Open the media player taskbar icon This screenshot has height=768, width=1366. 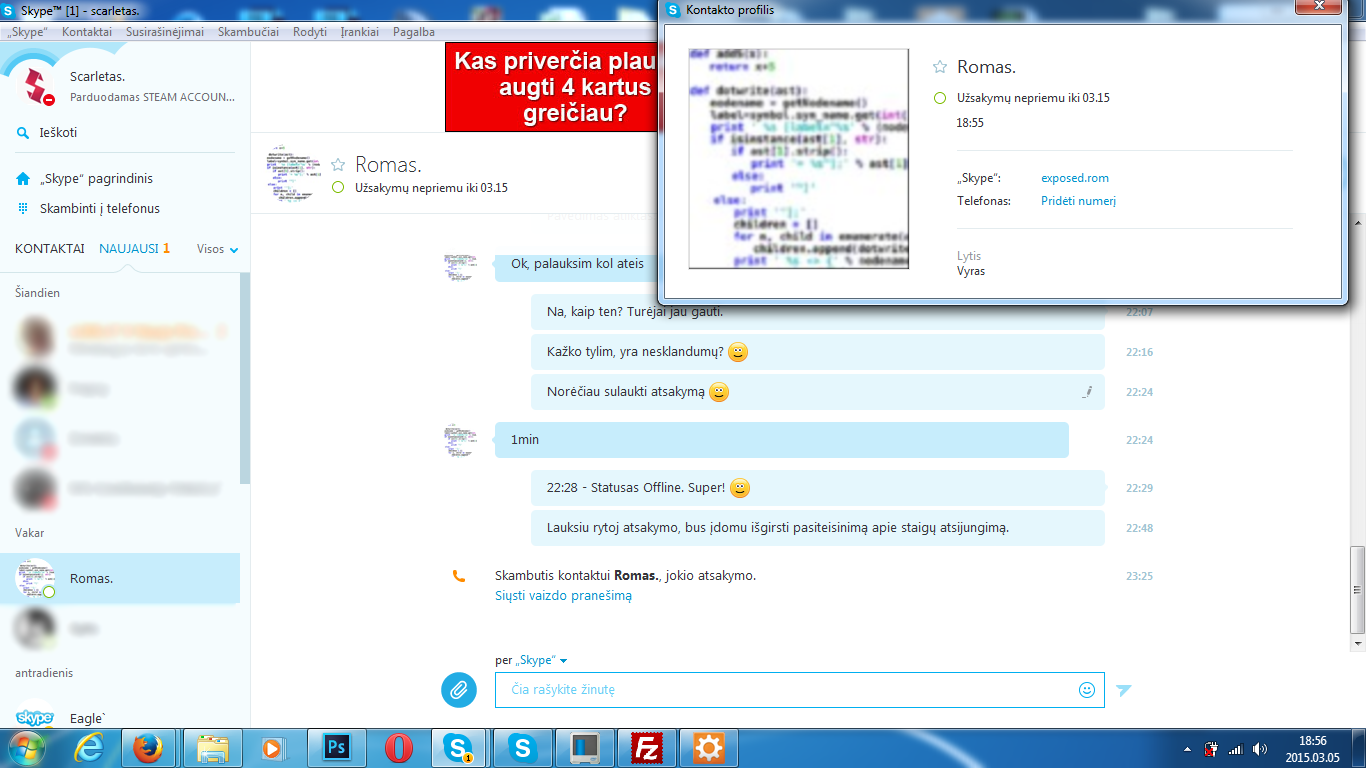(x=273, y=748)
